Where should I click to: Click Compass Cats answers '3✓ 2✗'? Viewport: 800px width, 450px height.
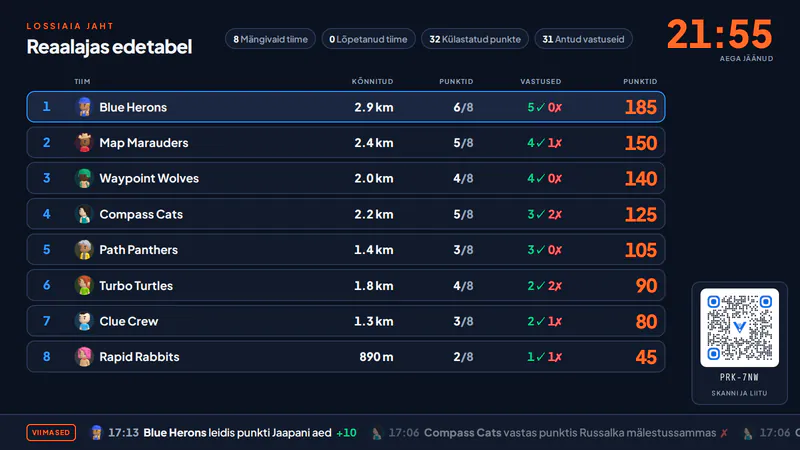544,214
